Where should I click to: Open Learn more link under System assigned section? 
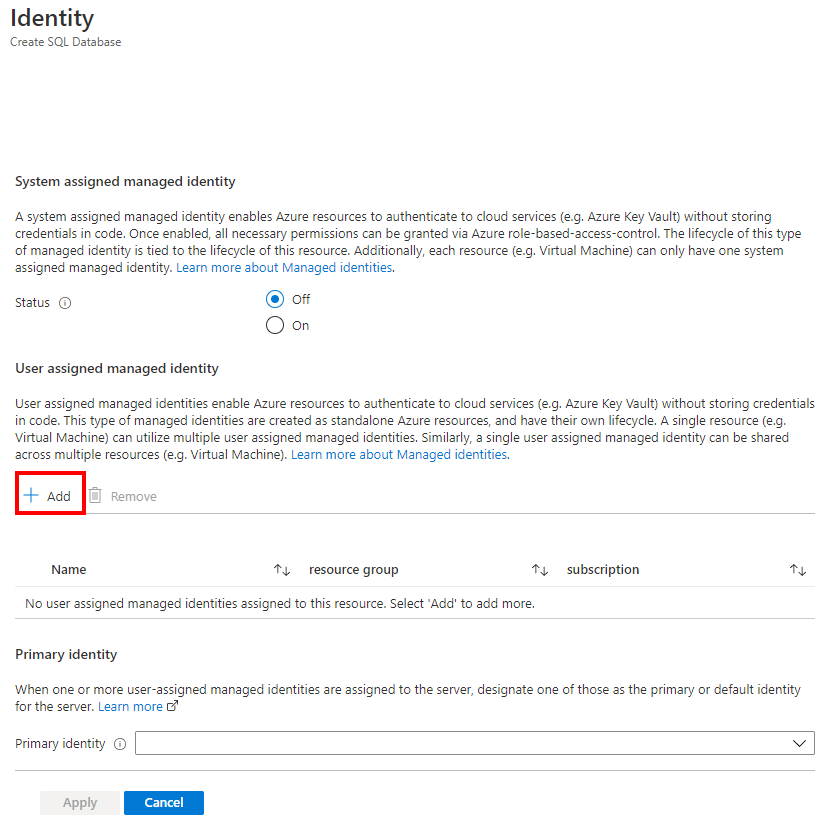(x=284, y=267)
